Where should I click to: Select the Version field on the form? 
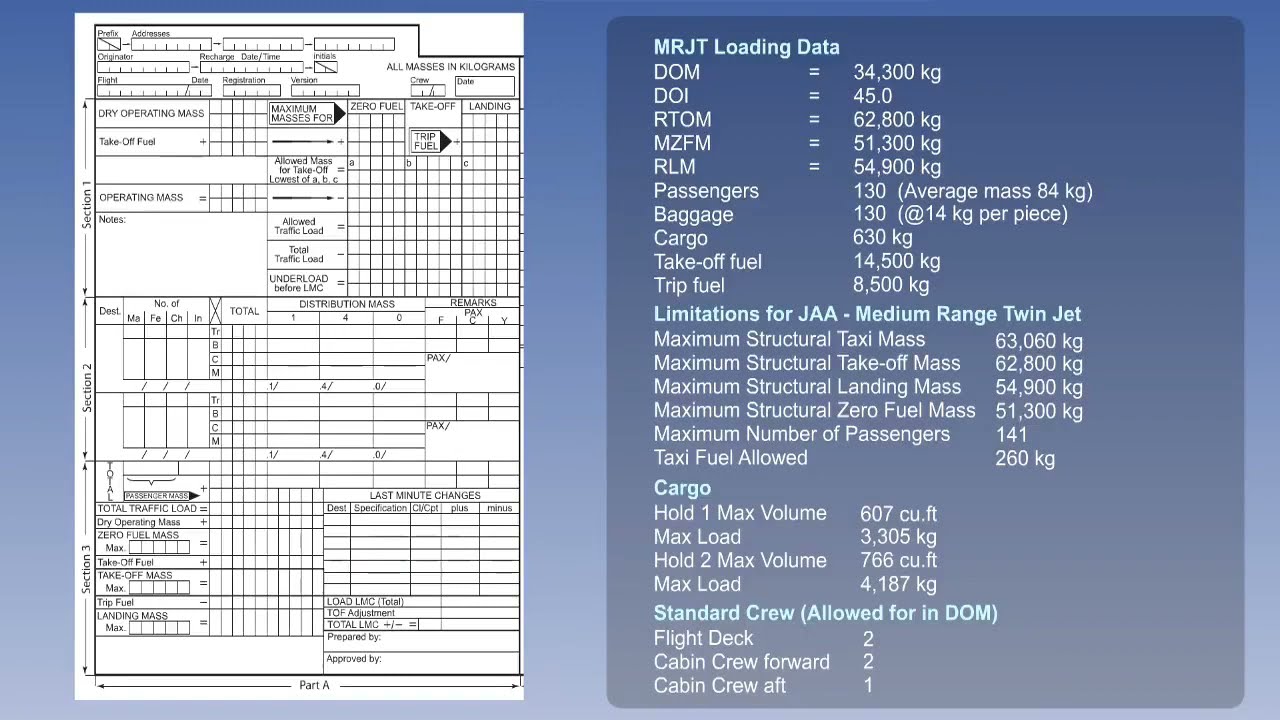coord(325,91)
